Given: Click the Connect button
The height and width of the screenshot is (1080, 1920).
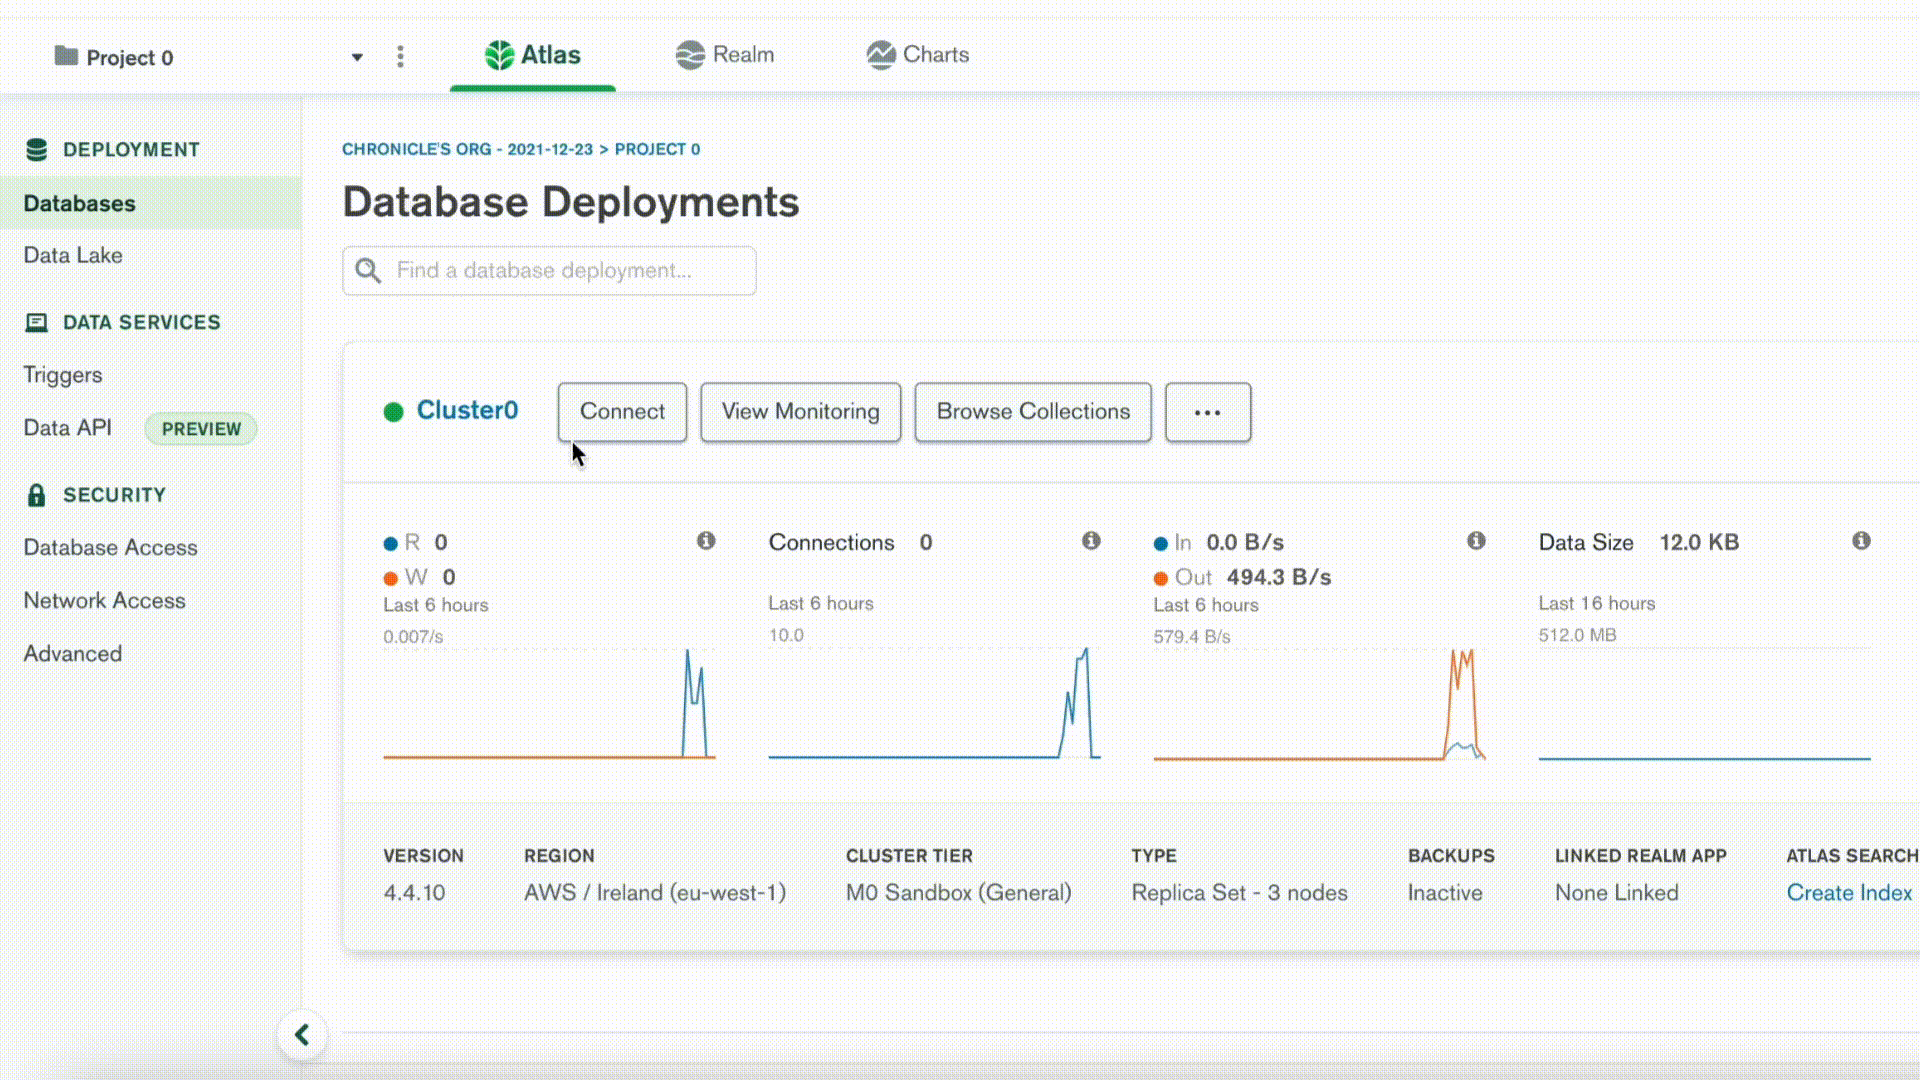Looking at the screenshot, I should pos(622,412).
